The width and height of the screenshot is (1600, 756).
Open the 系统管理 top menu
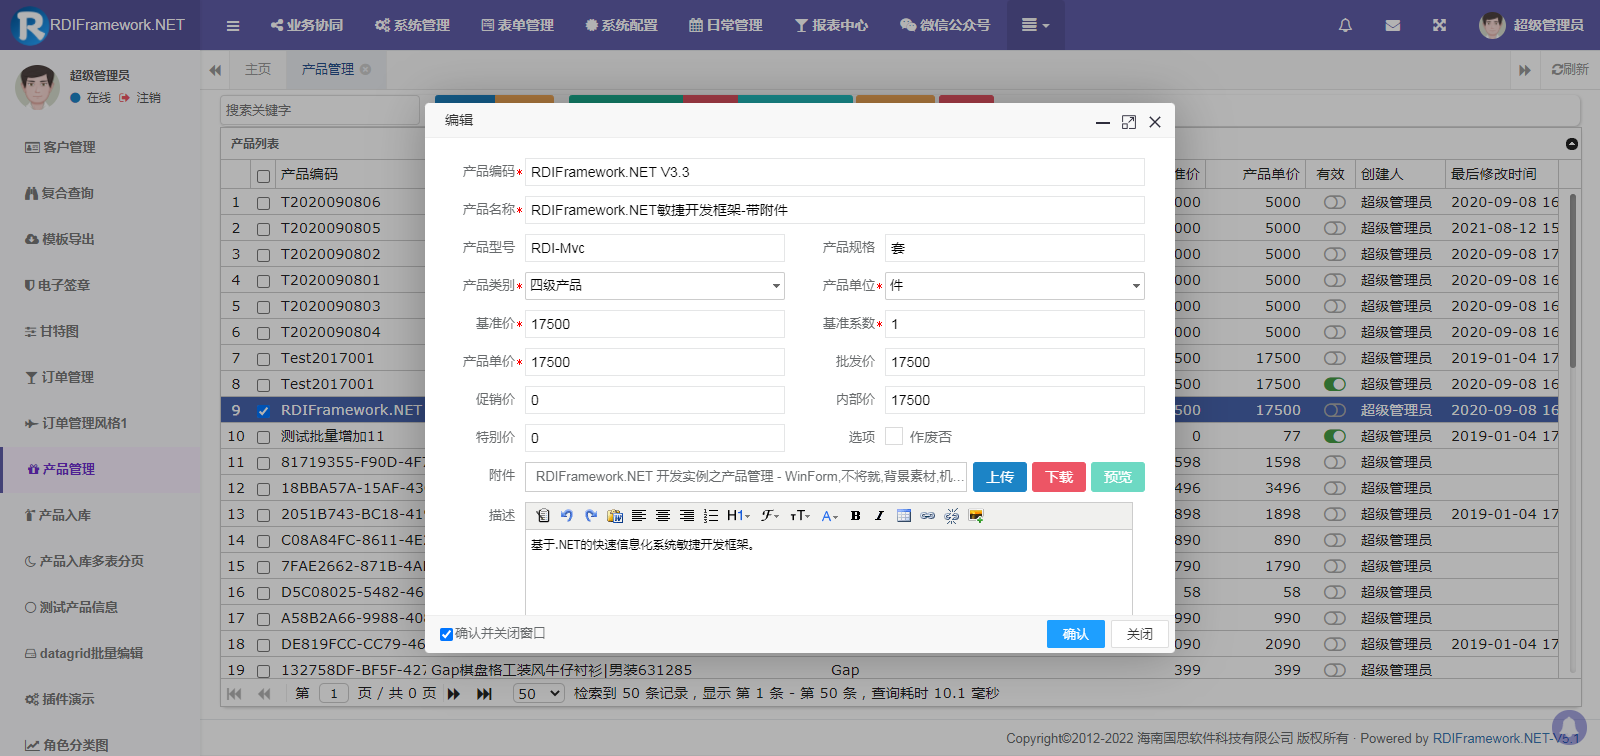coord(412,25)
